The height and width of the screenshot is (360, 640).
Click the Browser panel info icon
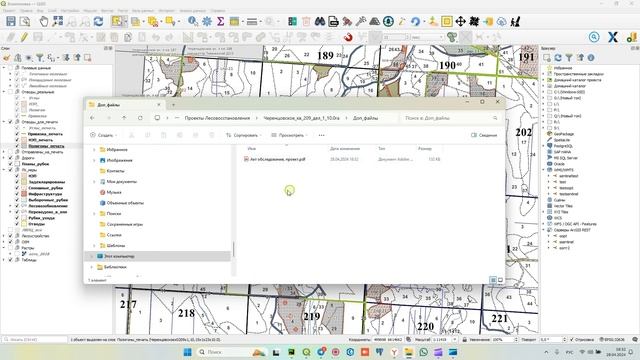(x=591, y=58)
